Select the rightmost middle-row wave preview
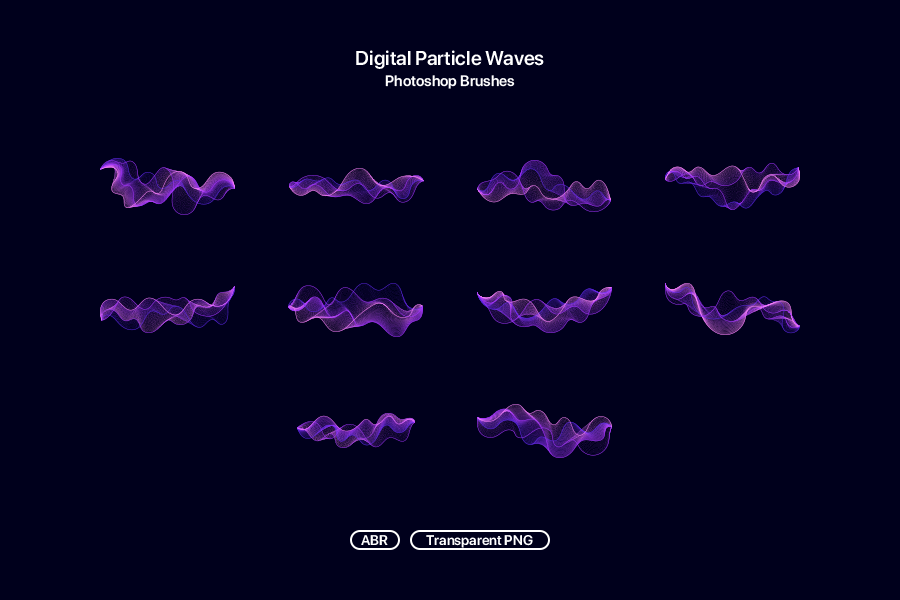The width and height of the screenshot is (900, 600). click(732, 308)
